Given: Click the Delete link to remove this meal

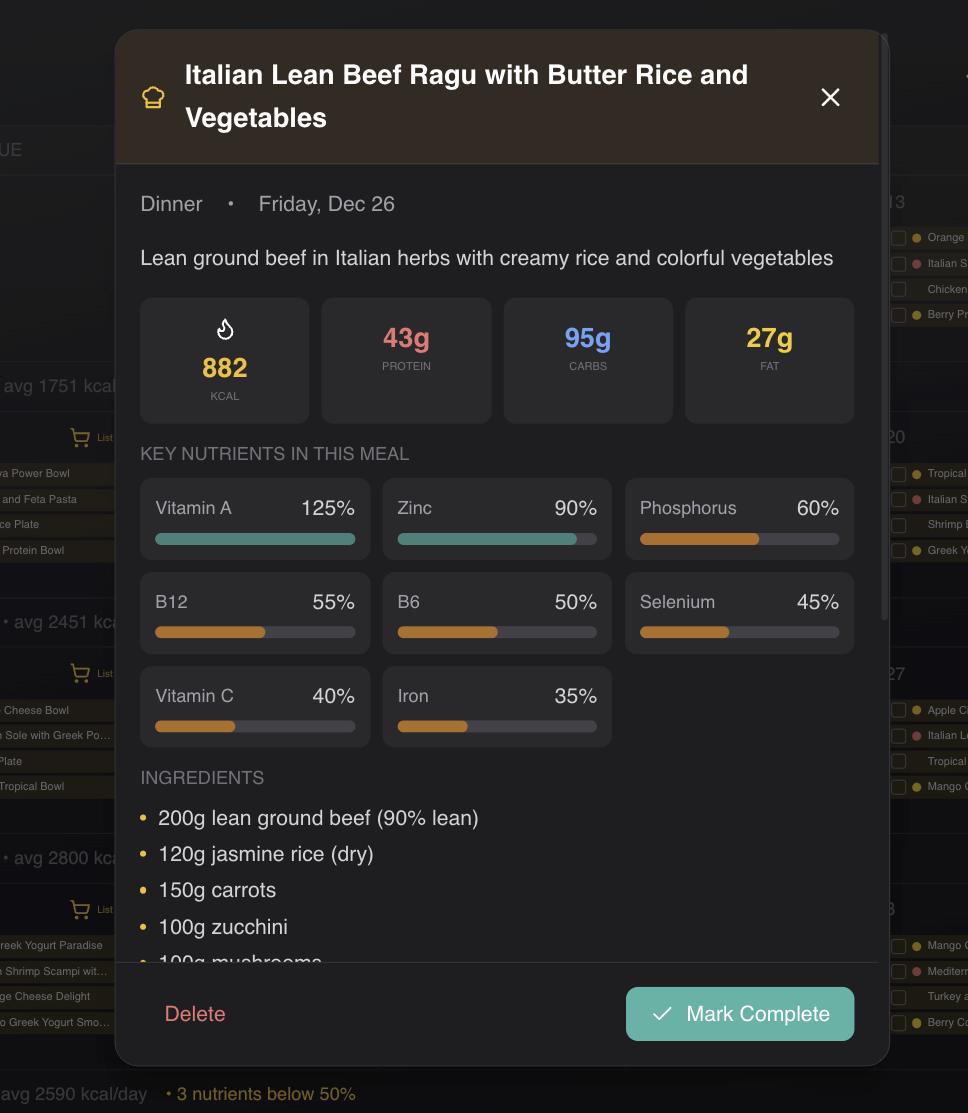Looking at the screenshot, I should click(195, 1013).
